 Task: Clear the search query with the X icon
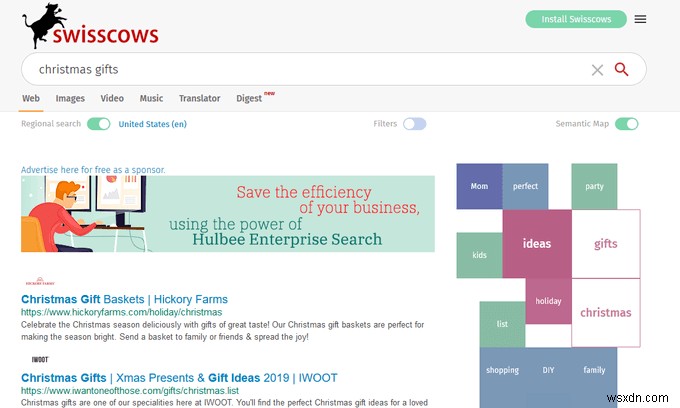(597, 70)
